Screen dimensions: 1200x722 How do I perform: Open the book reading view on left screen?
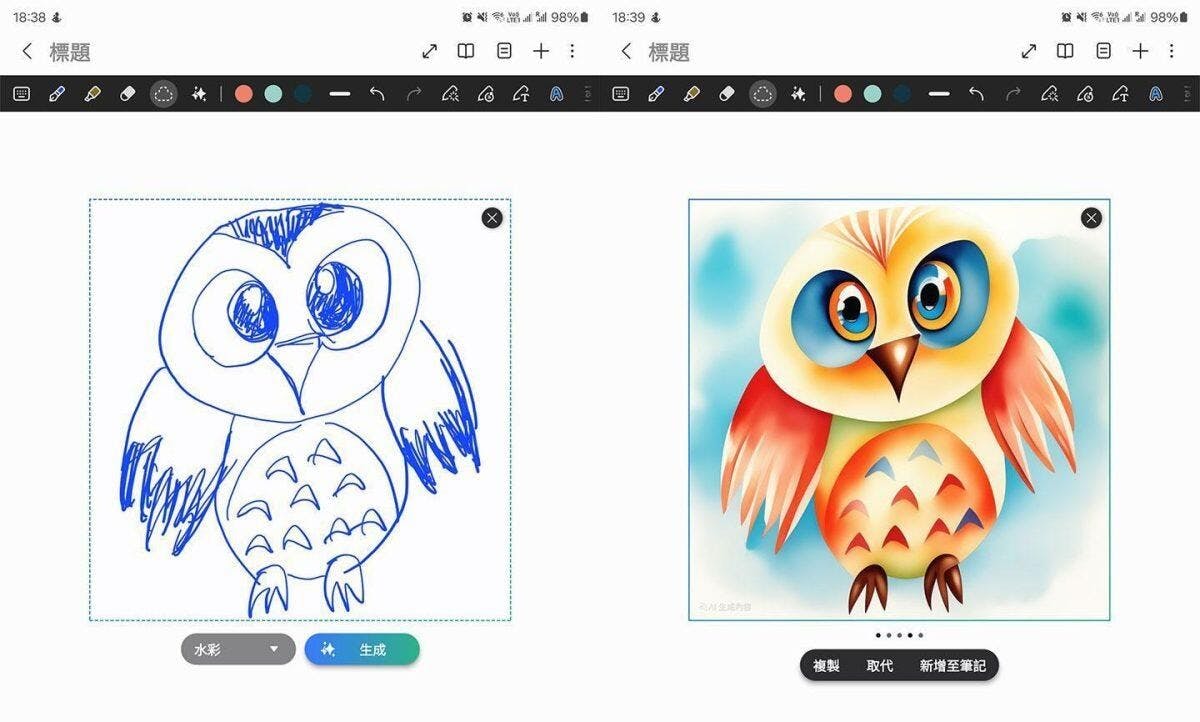466,51
